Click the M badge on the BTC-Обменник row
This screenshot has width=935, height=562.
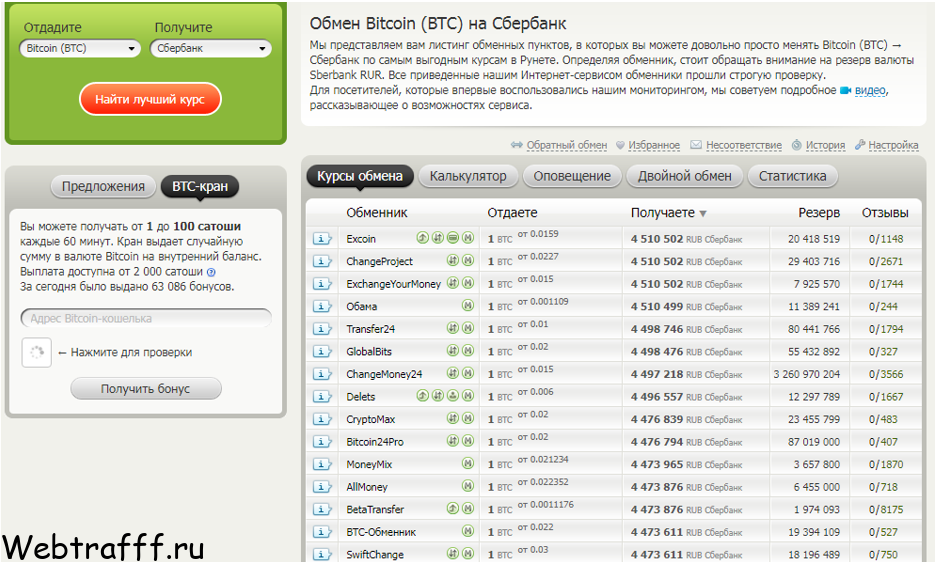click(x=468, y=531)
